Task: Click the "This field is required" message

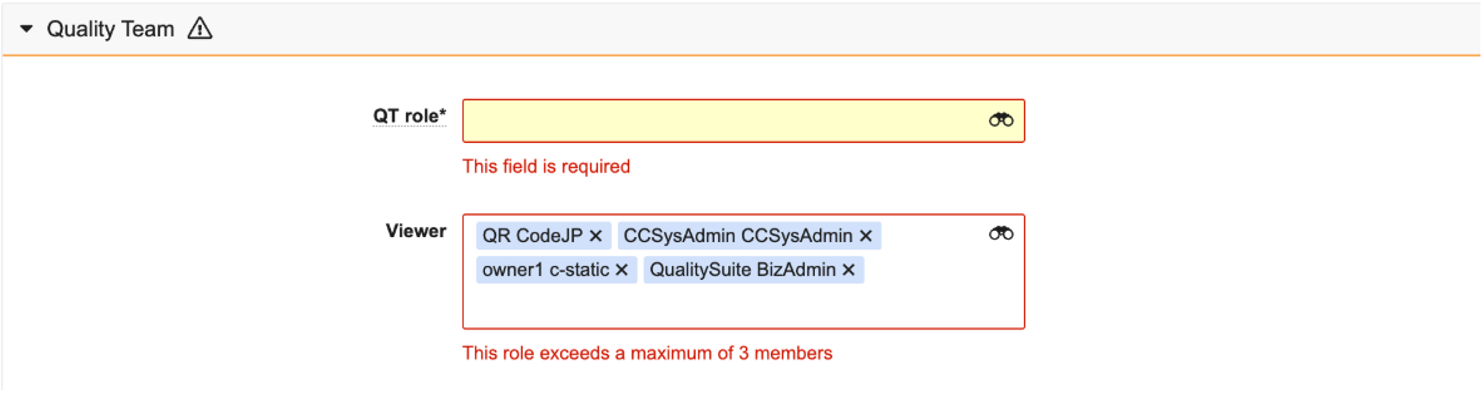Action: pyautogui.click(x=546, y=167)
